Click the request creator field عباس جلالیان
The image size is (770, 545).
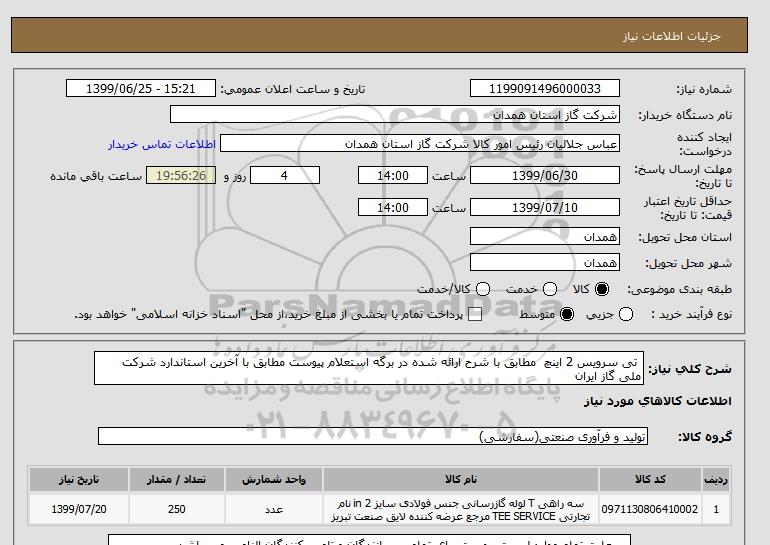pyautogui.click(x=420, y=144)
